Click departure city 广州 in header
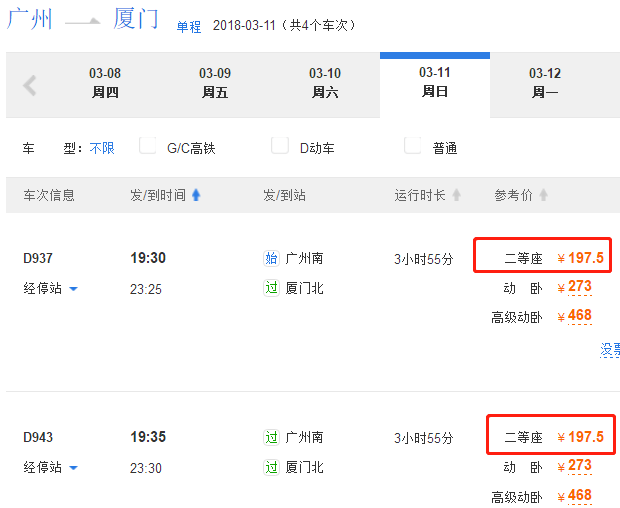This screenshot has height=508, width=620. click(x=30, y=19)
